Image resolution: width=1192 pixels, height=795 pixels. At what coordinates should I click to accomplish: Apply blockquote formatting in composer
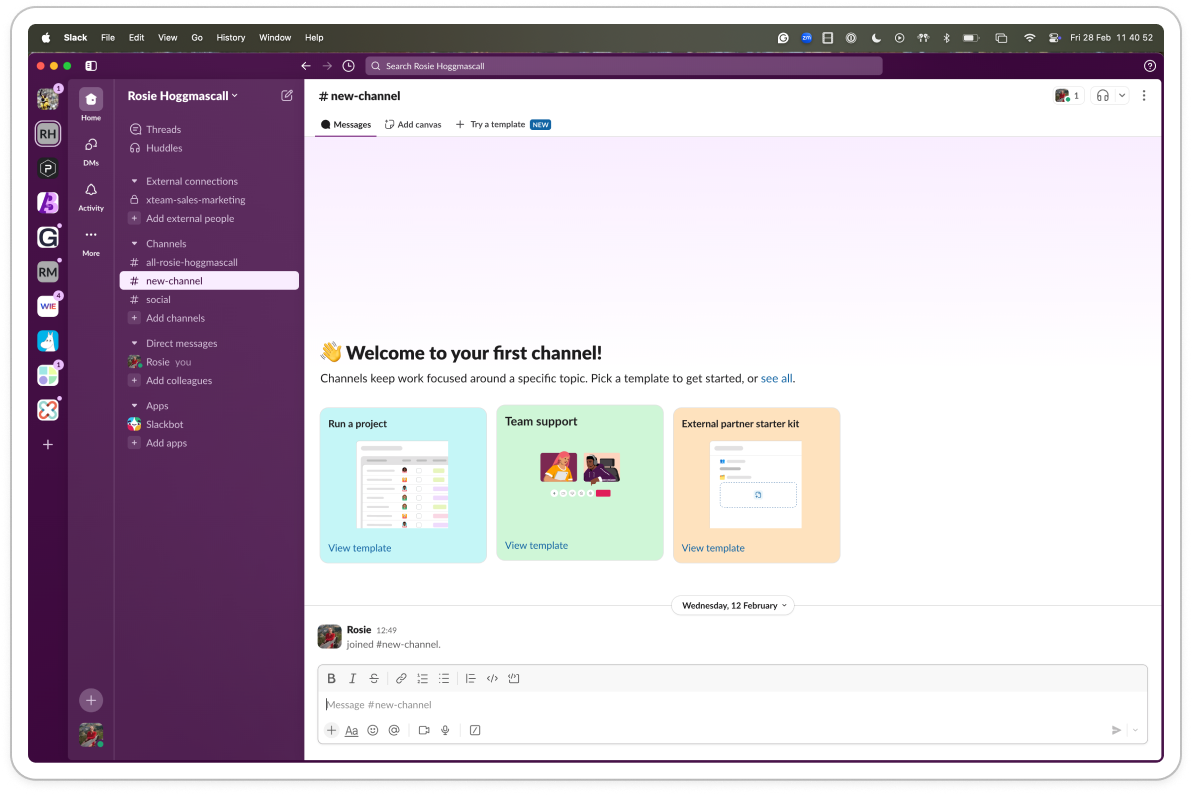point(471,679)
